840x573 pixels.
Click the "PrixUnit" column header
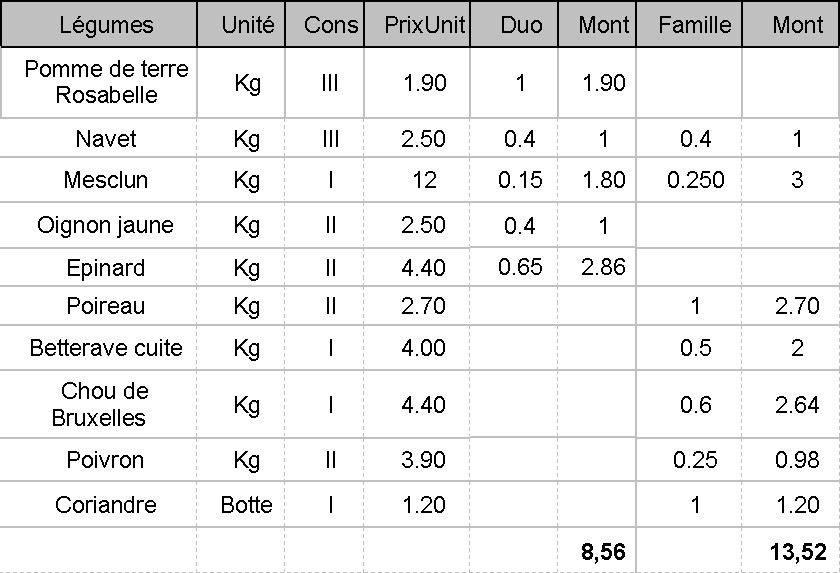[425, 25]
